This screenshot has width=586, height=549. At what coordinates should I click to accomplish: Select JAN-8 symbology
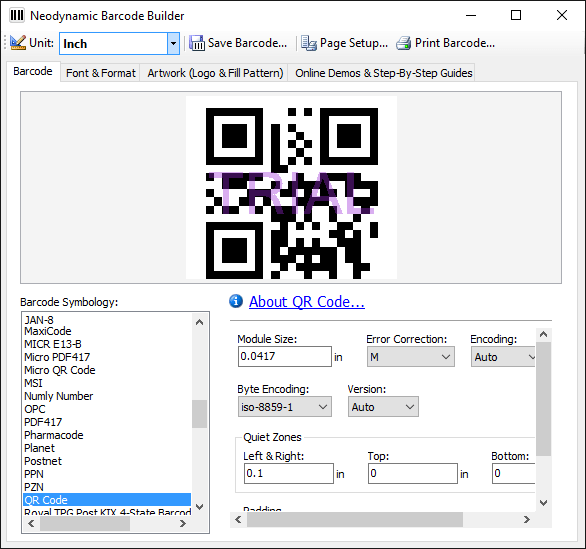coord(107,320)
